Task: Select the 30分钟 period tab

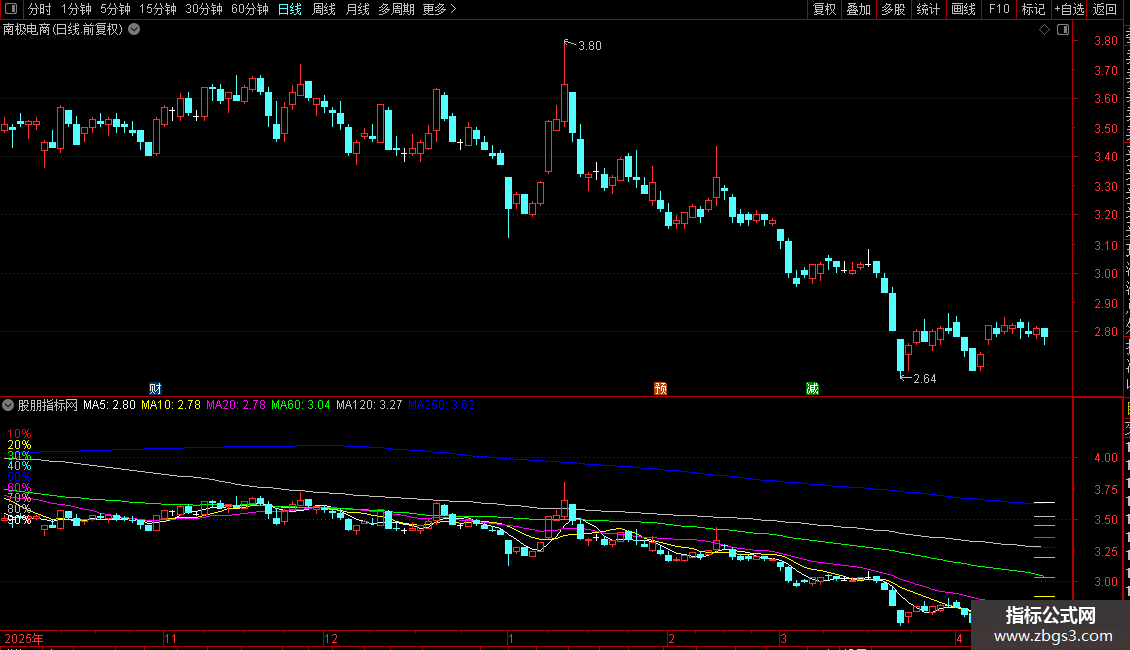Action: click(204, 9)
